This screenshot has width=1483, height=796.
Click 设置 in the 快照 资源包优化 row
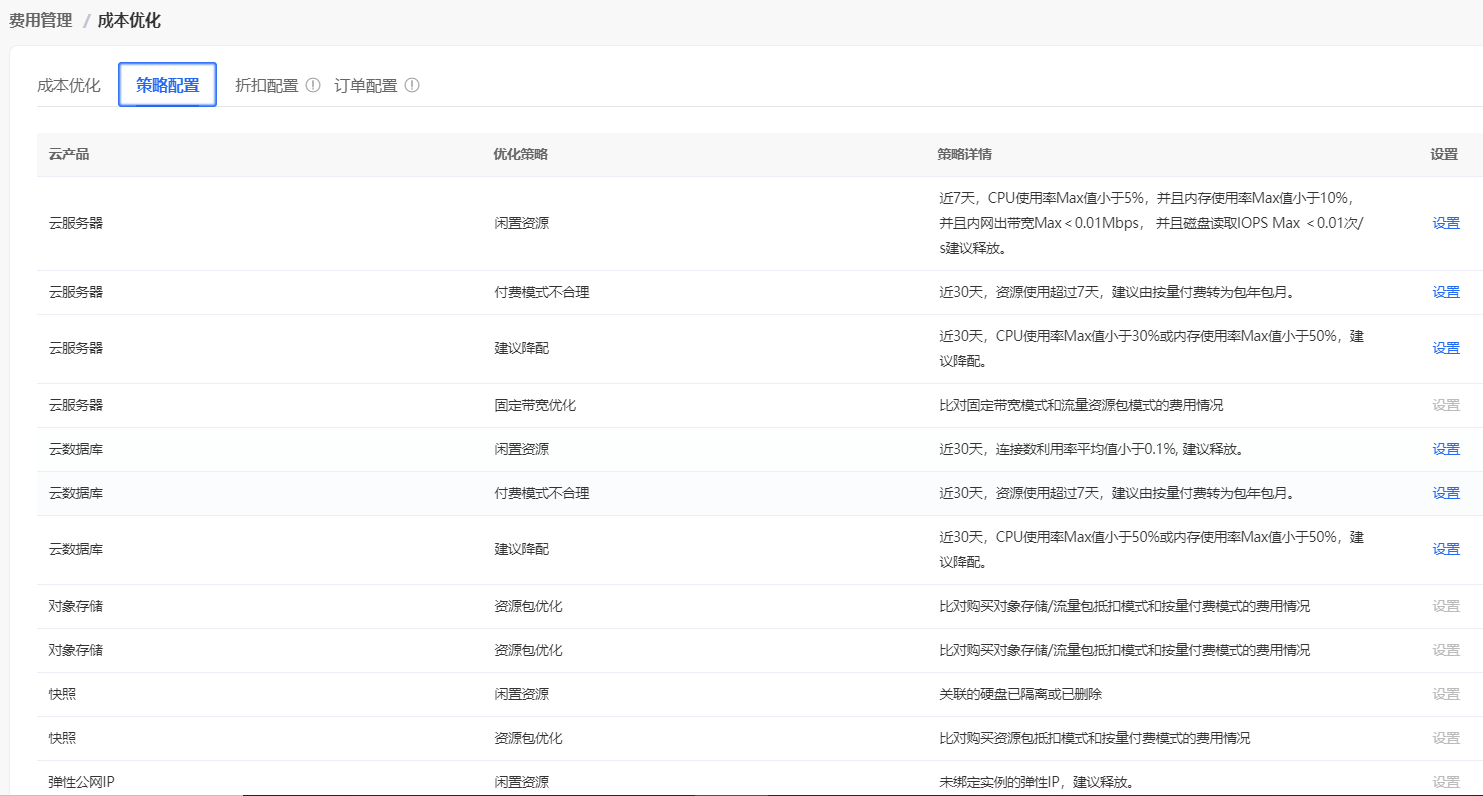1446,738
